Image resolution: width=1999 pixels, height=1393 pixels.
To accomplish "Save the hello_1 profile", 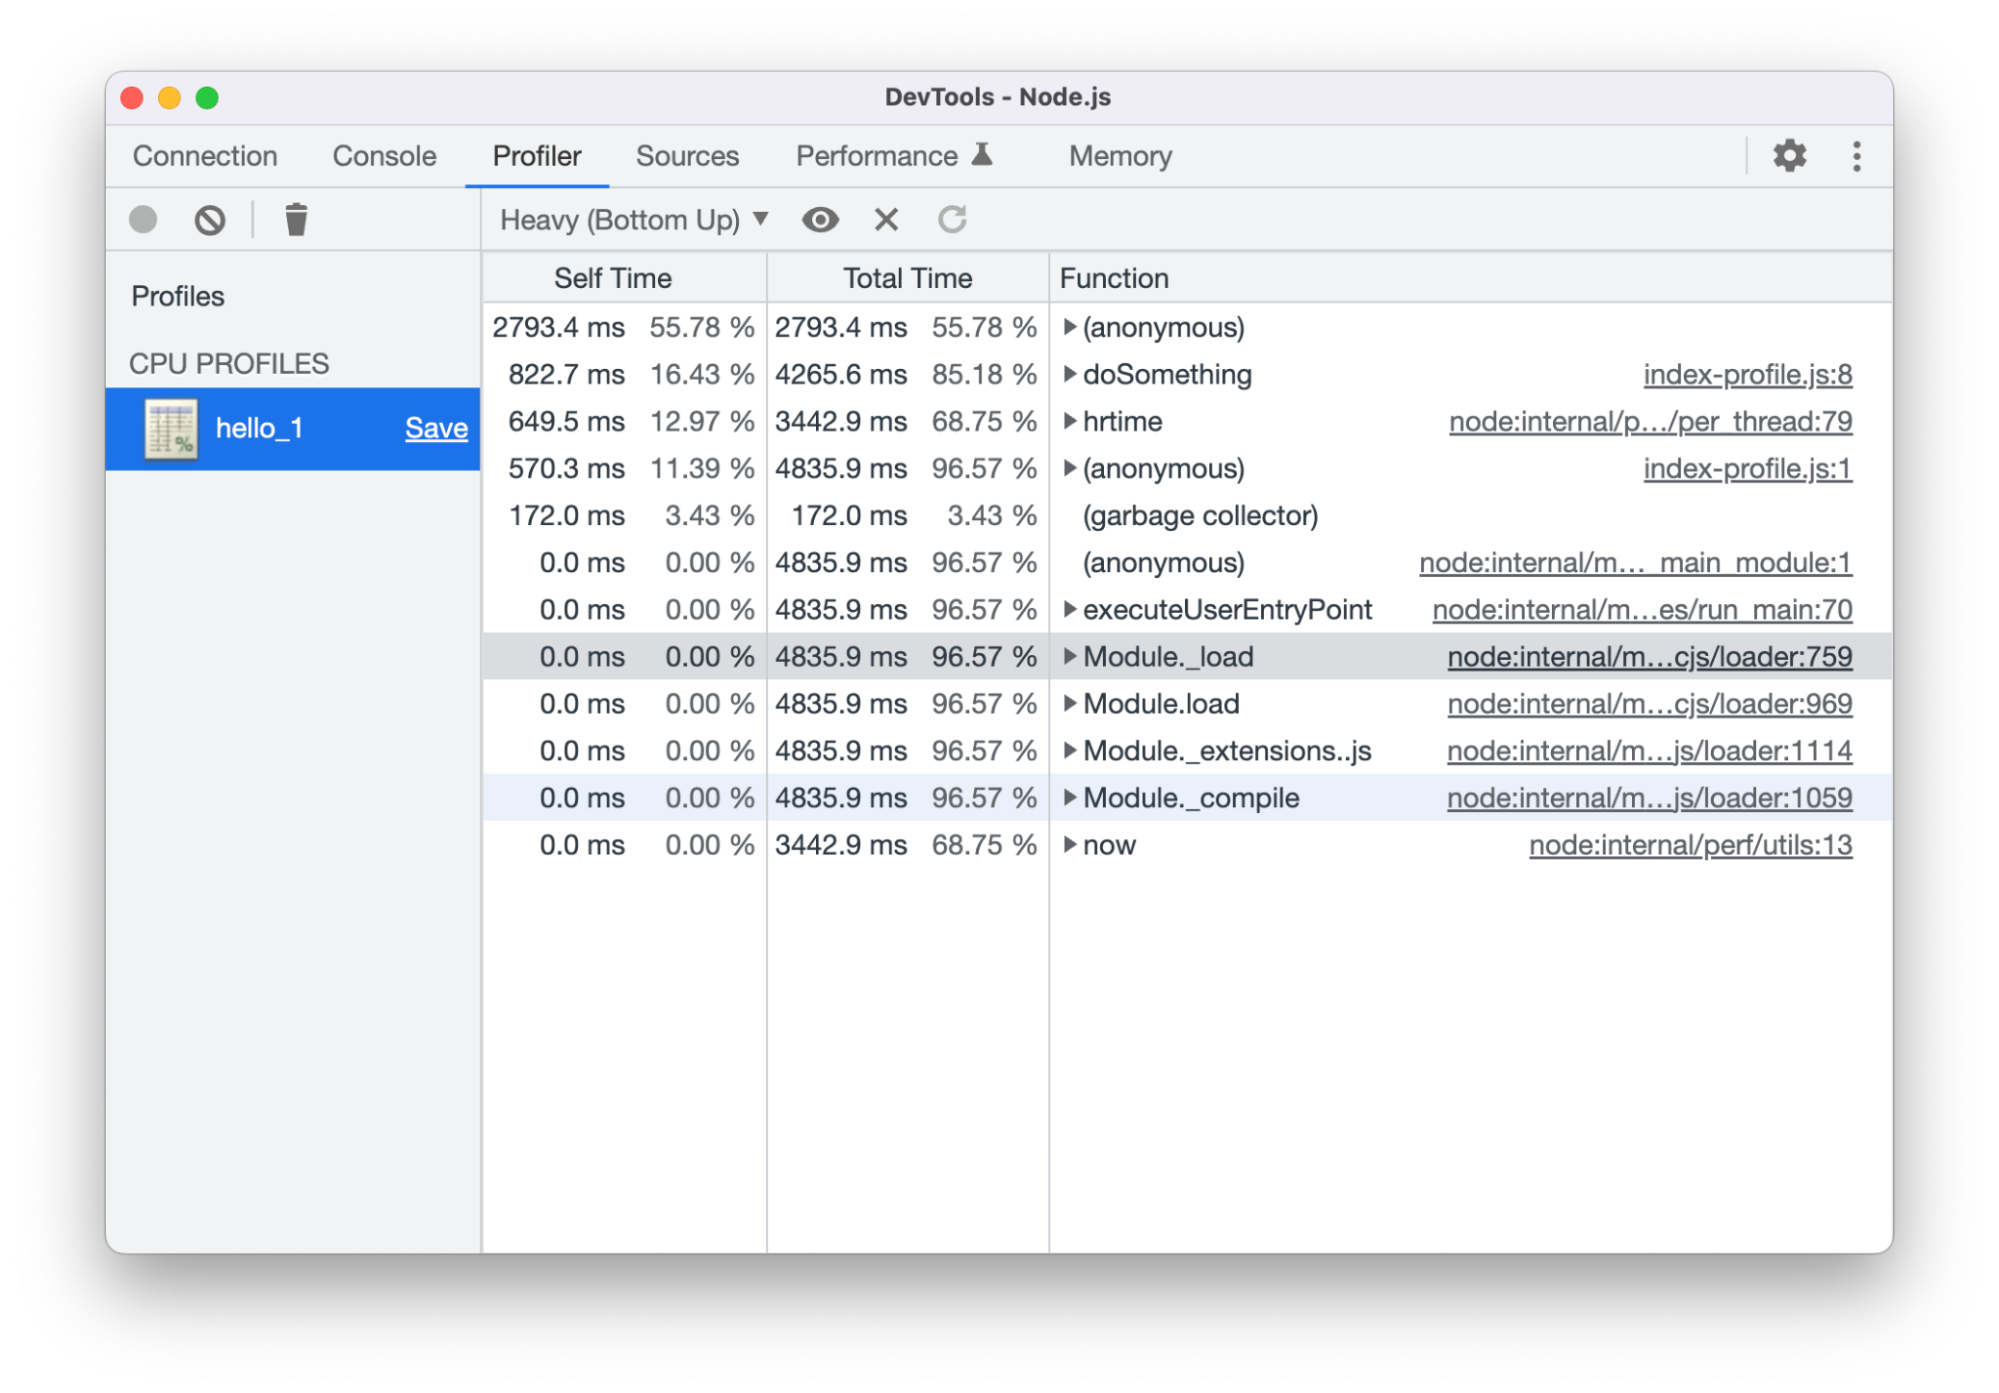I will click(436, 428).
